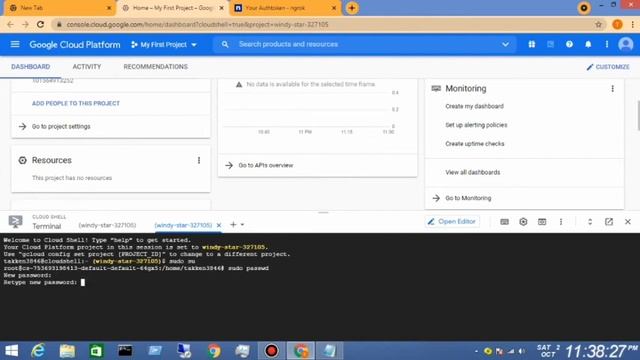Viewport: 640px width, 360px height.
Task: Switch to the ACTIVITY tab
Action: 87,67
